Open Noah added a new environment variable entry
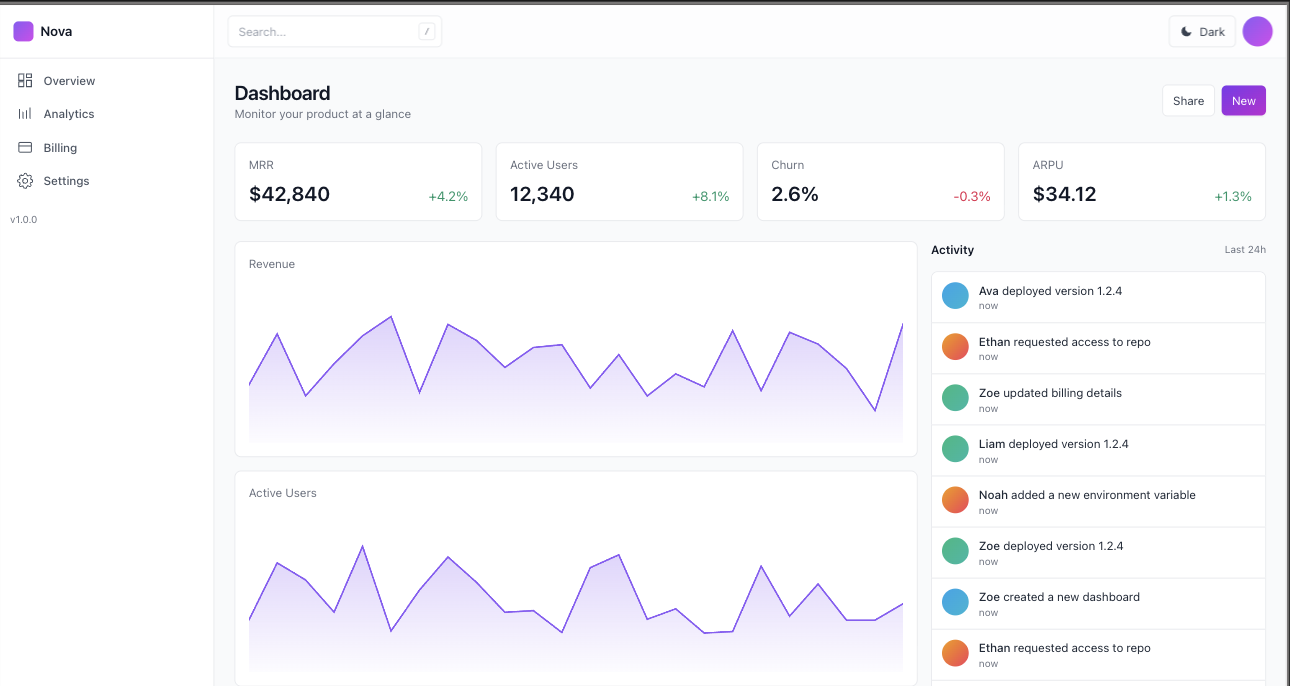Image resolution: width=1290 pixels, height=686 pixels. [1087, 496]
